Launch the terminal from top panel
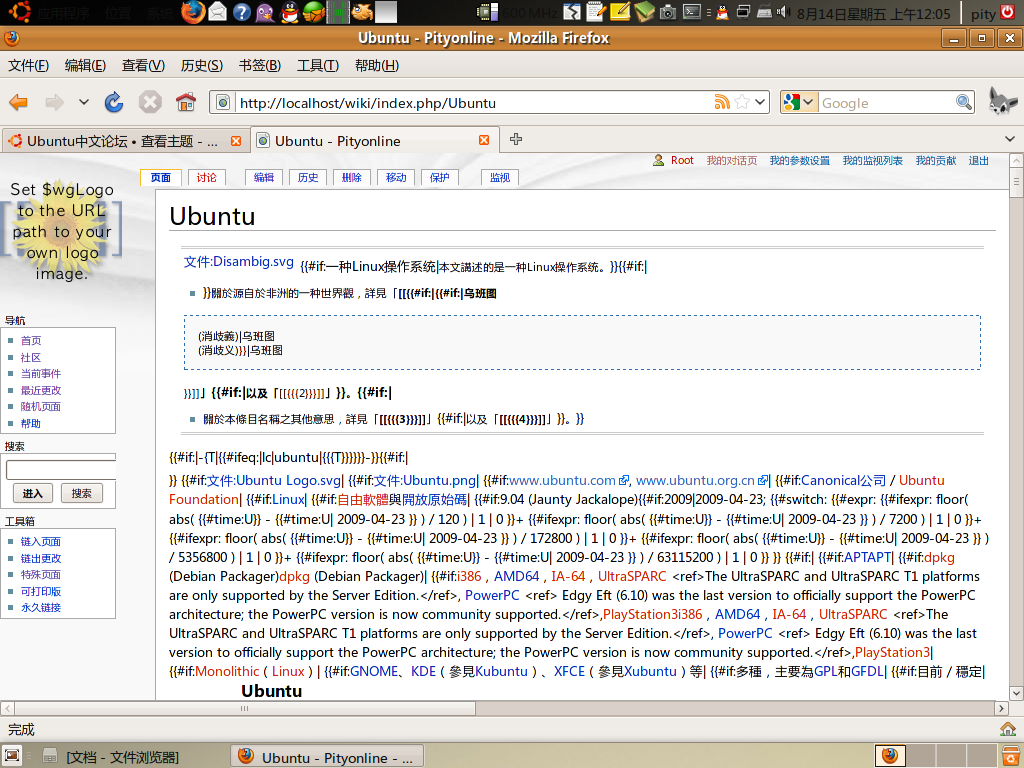 (692, 11)
